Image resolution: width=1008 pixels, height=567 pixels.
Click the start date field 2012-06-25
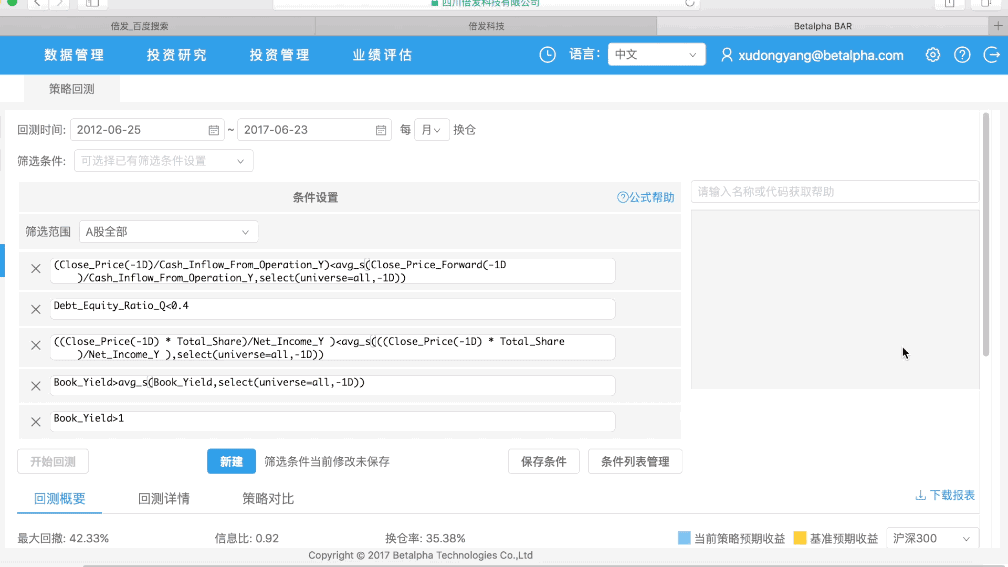147,130
